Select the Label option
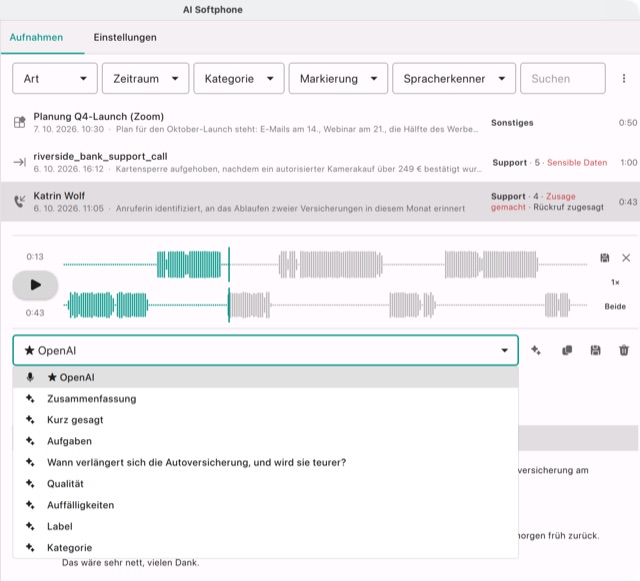The image size is (640, 581). pyautogui.click(x=266, y=527)
